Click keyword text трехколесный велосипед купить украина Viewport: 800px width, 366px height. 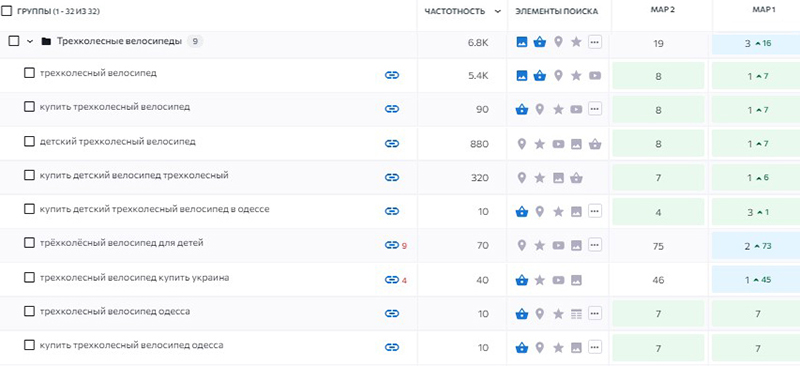click(134, 278)
